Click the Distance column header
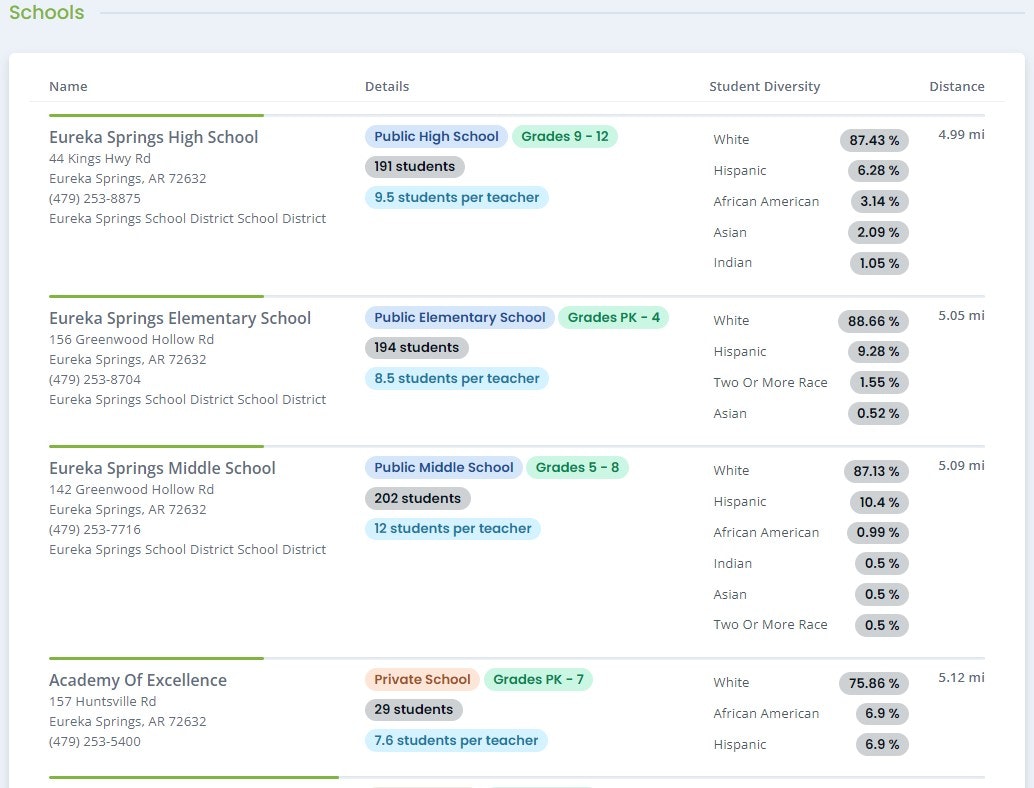Screen dimensions: 1034x788 (x=956, y=86)
